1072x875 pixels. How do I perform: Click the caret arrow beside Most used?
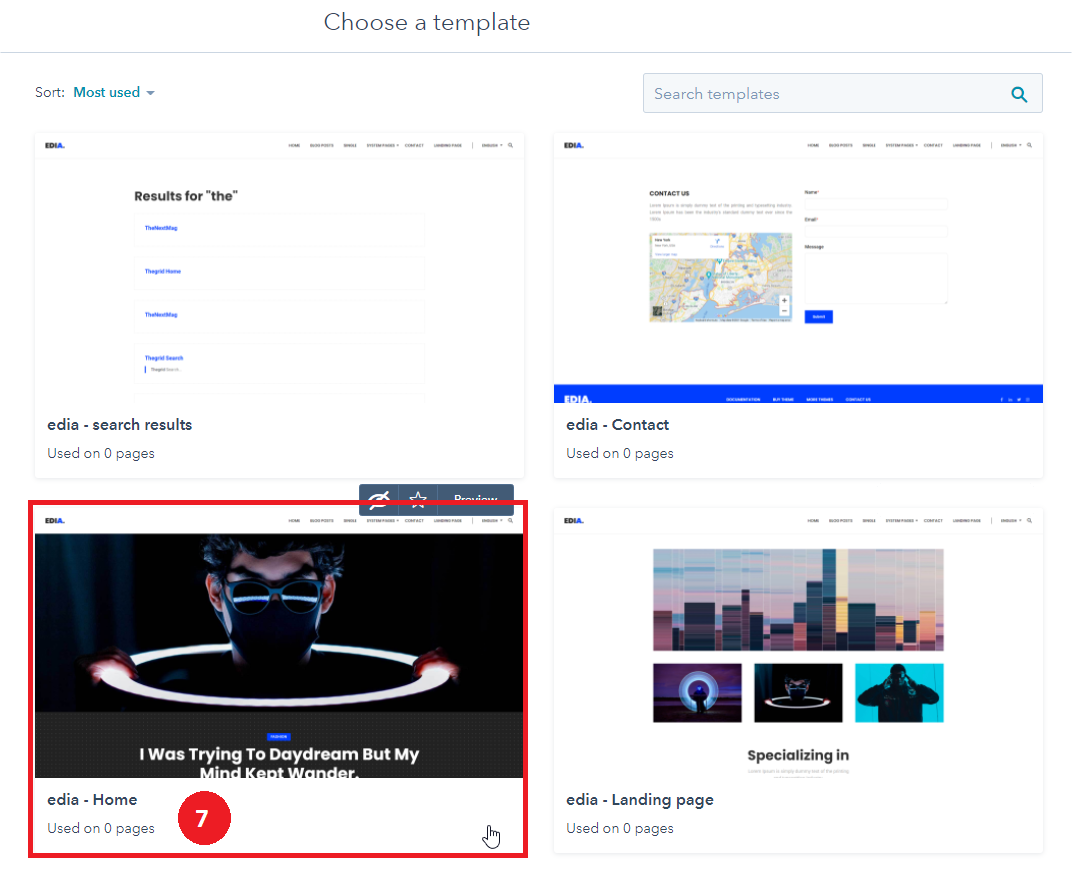[x=150, y=93]
